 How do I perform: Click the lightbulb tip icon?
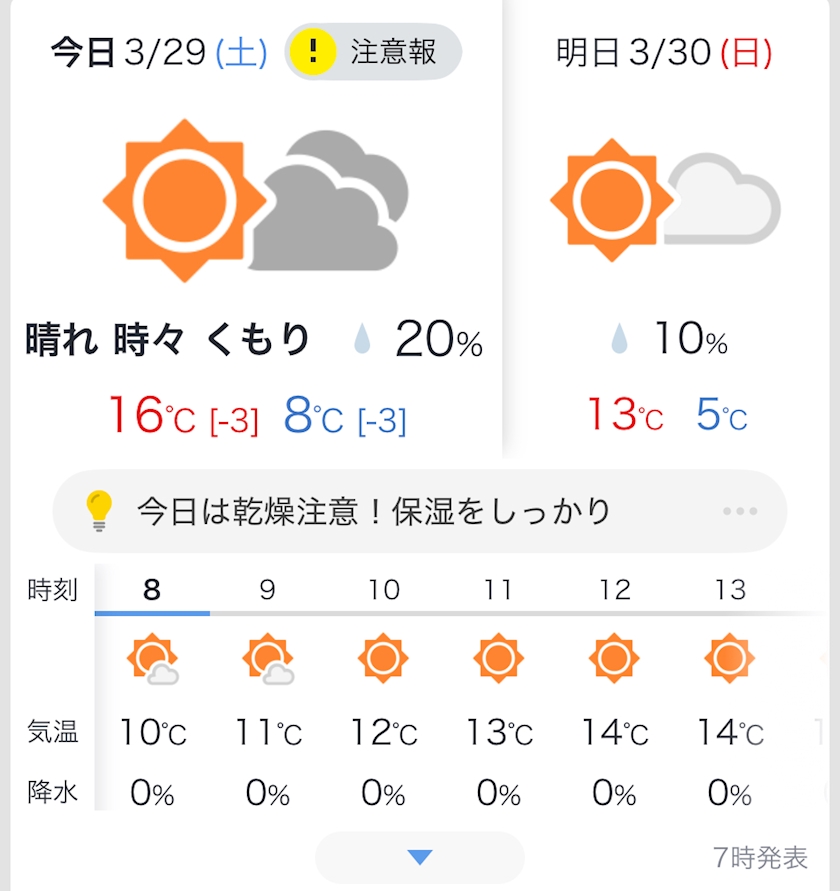click(98, 511)
